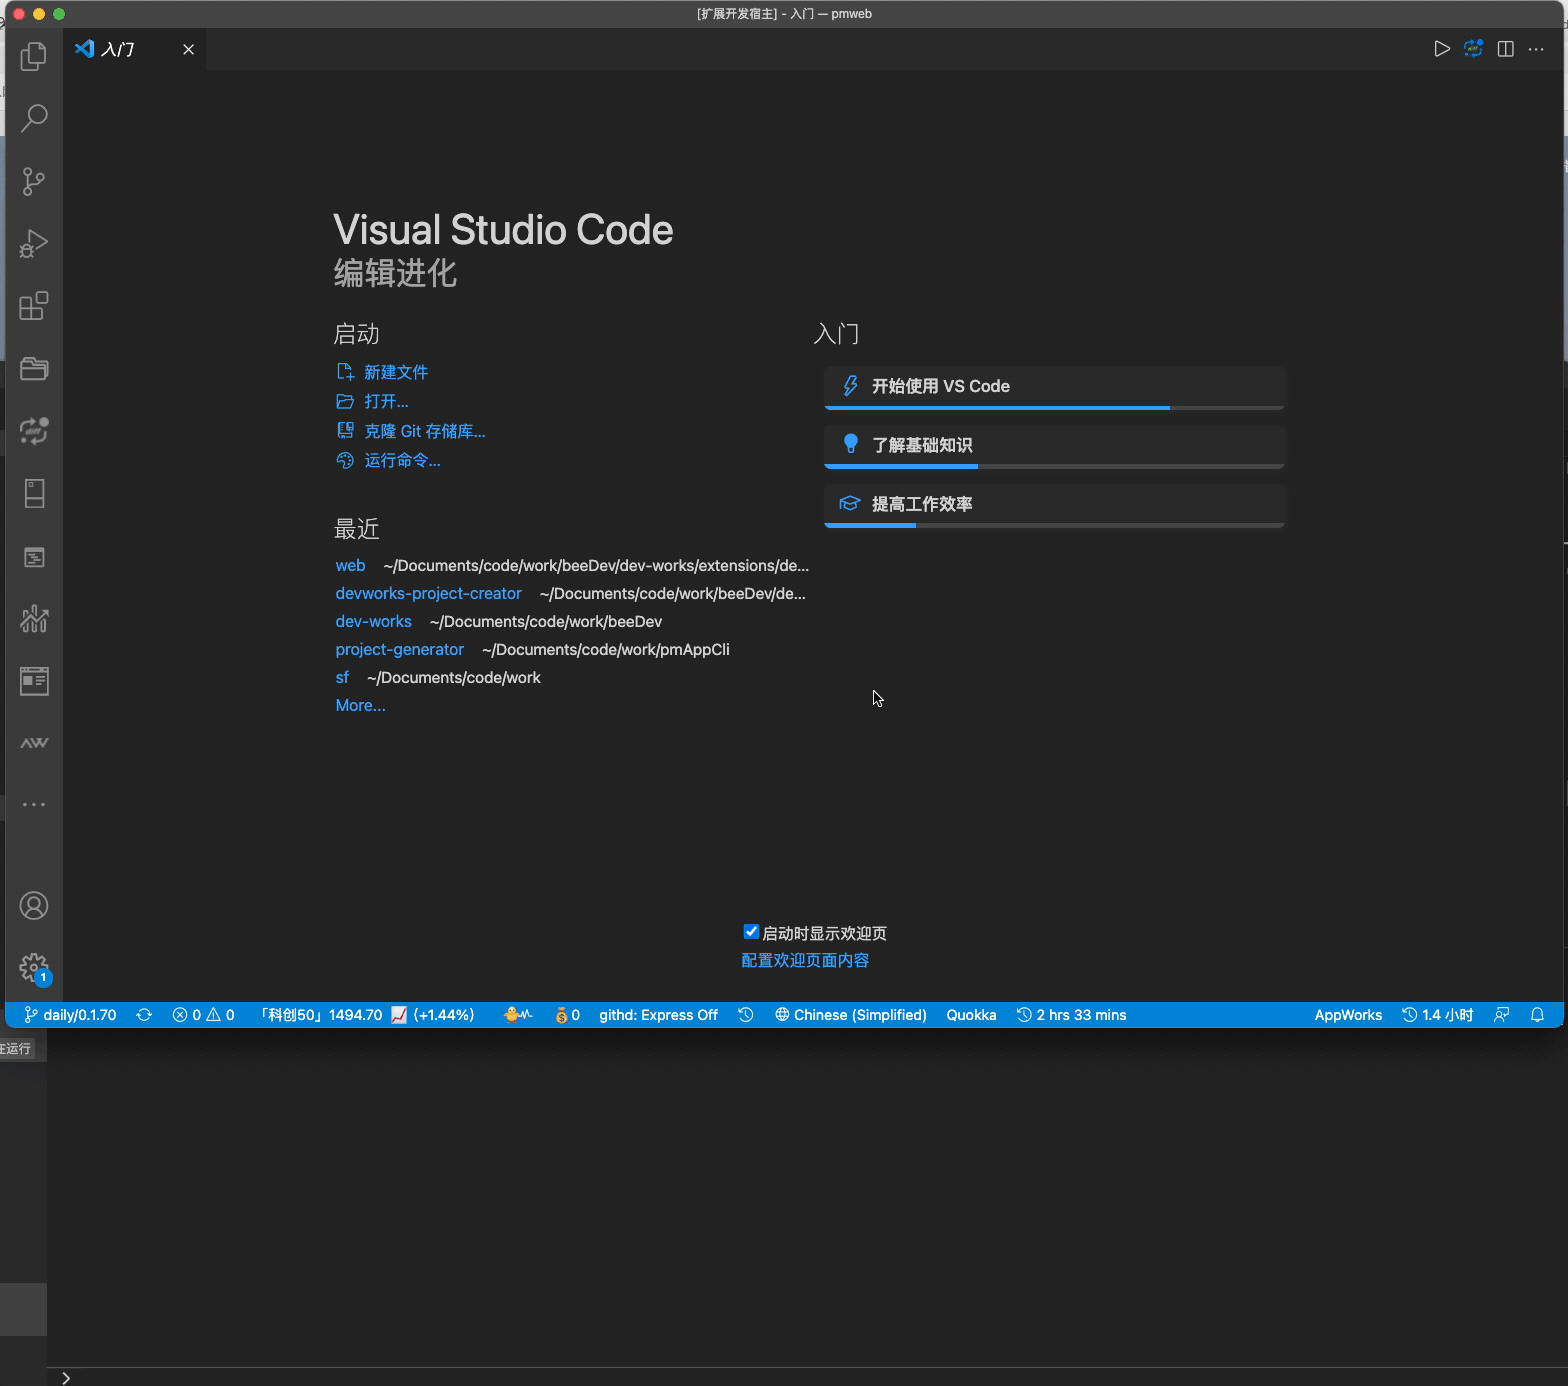Open the Extensions view

[x=34, y=306]
